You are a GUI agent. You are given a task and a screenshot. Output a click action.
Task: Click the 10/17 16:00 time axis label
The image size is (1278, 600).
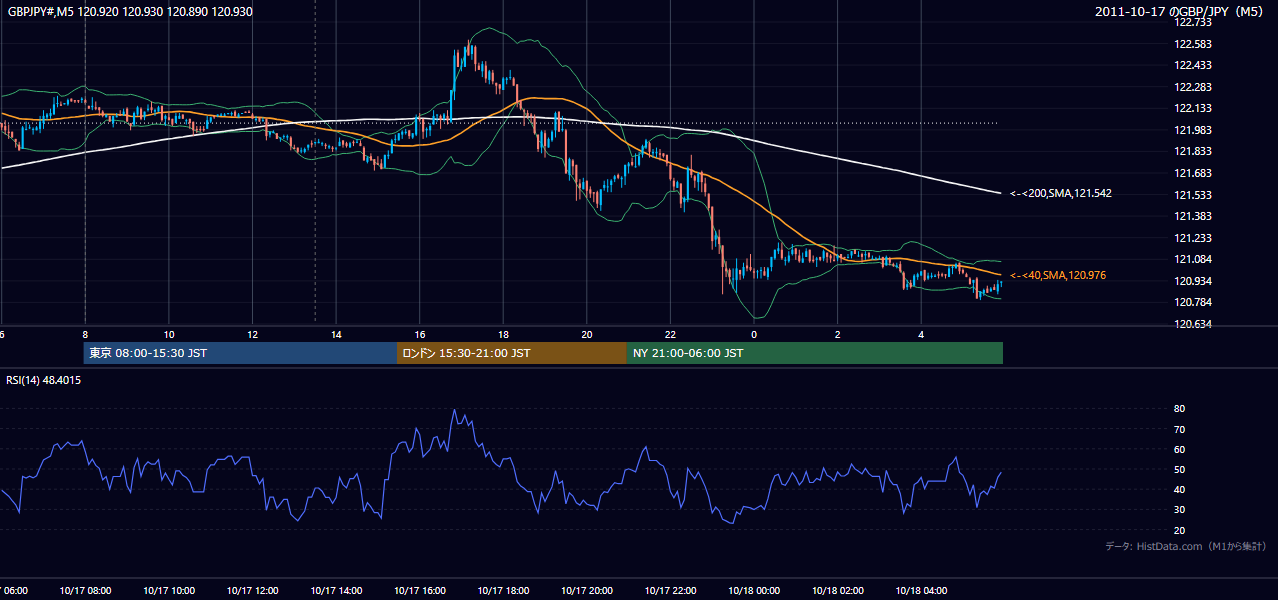coord(420,590)
